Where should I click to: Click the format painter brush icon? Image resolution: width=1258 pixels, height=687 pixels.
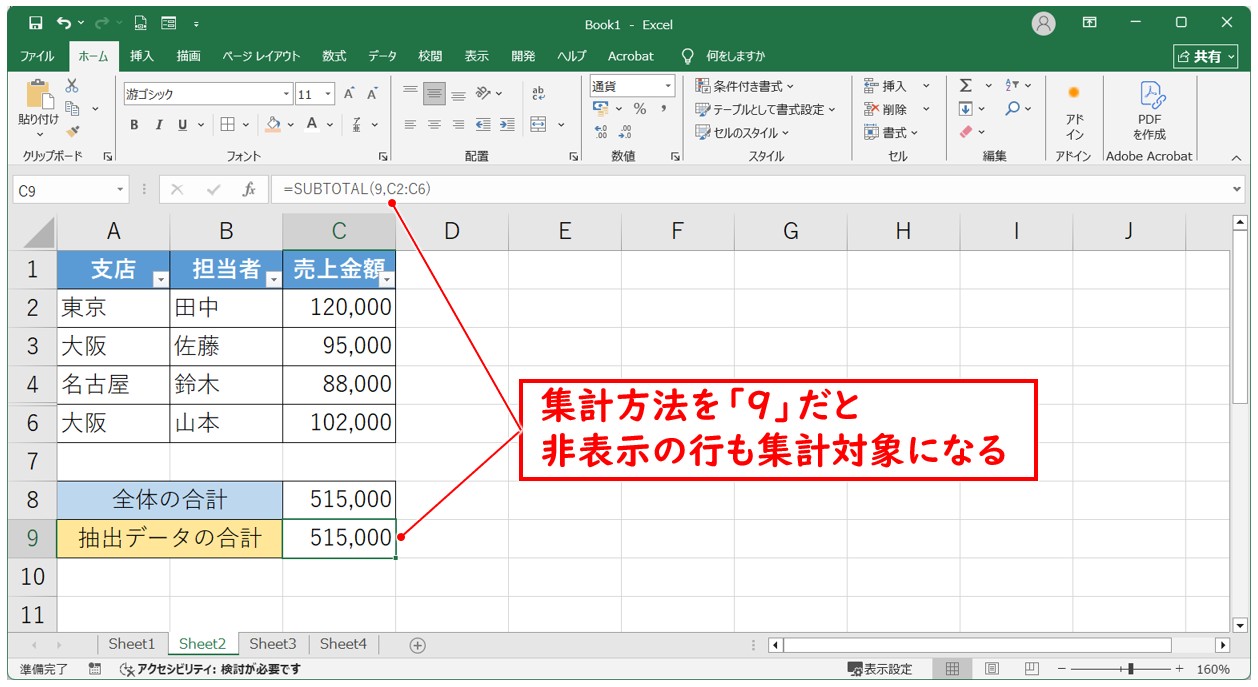[72, 131]
